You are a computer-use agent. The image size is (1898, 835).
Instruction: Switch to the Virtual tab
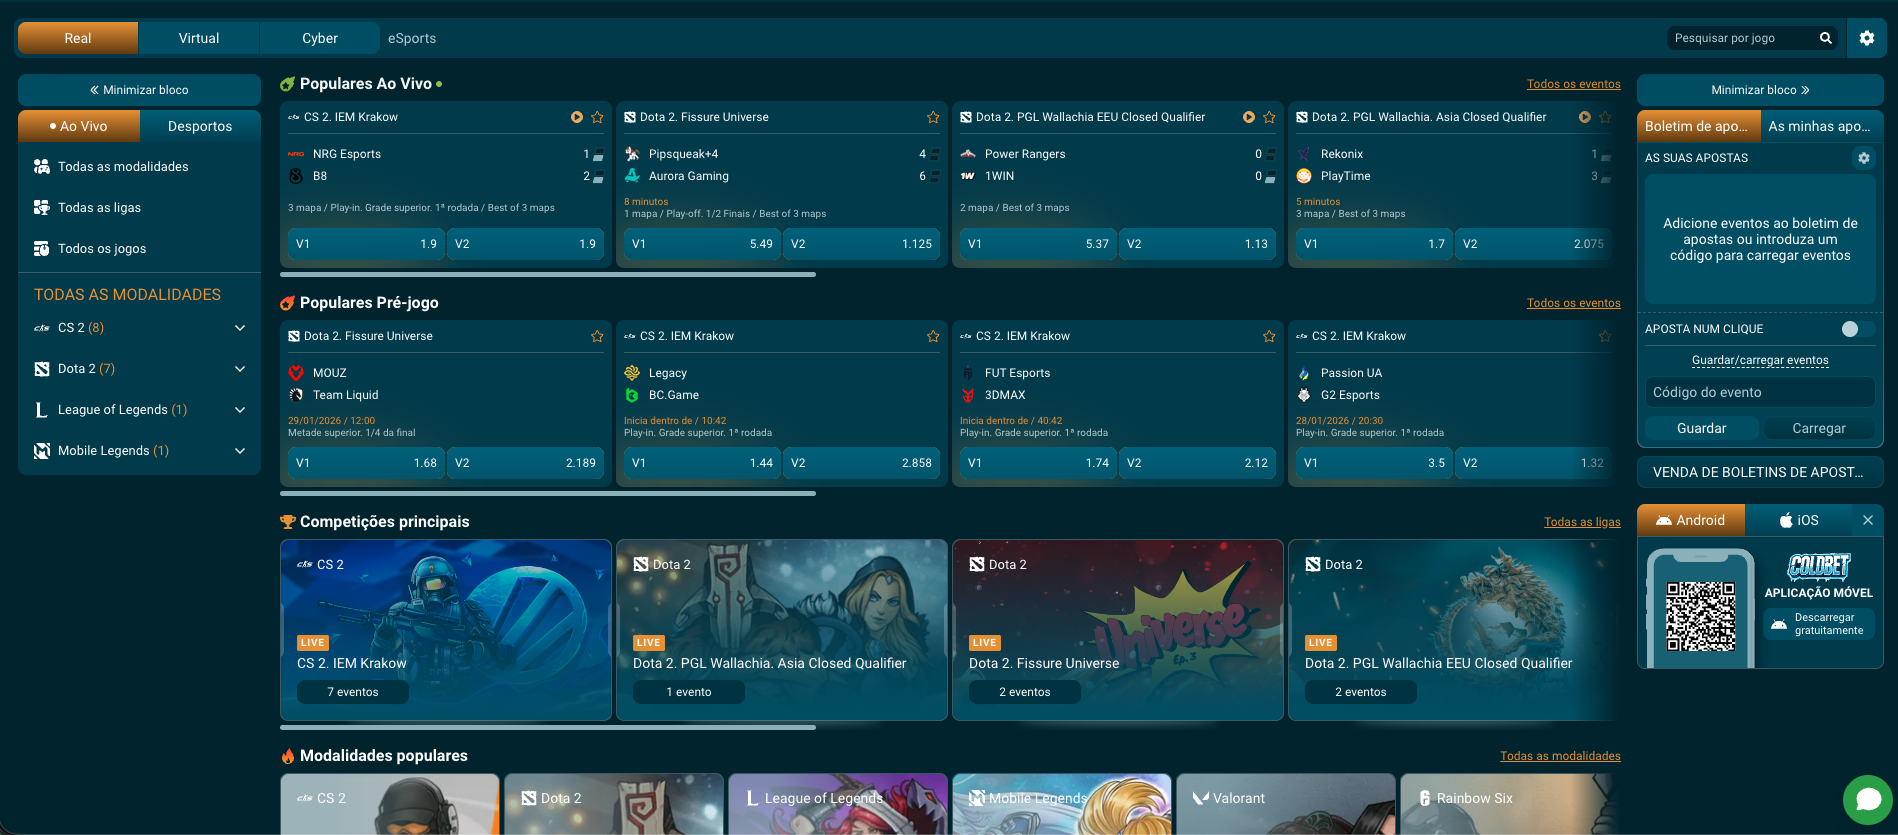click(199, 38)
